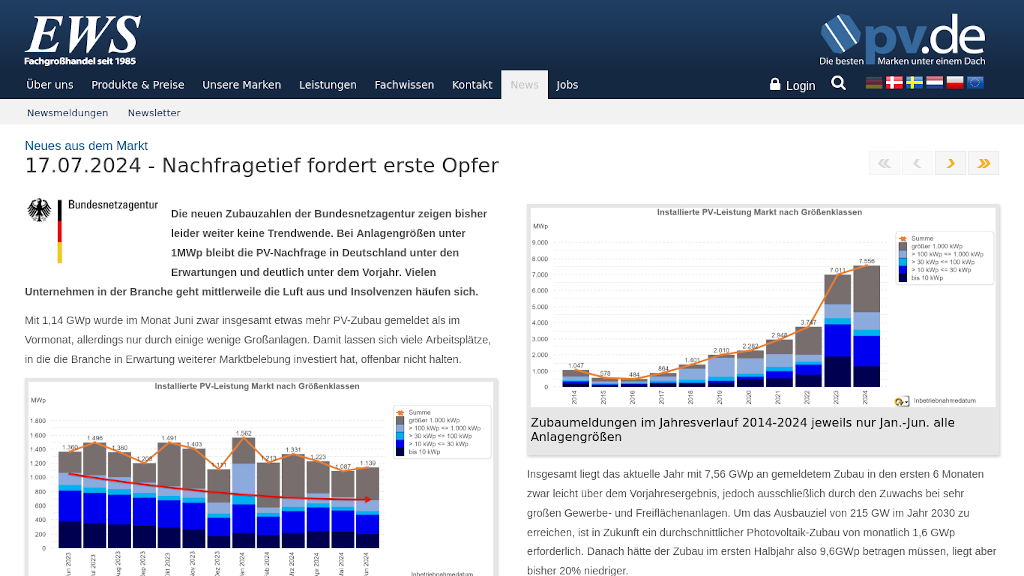The height and width of the screenshot is (576, 1024).
Task: Go to next news article (single right arrow)
Action: (x=950, y=163)
